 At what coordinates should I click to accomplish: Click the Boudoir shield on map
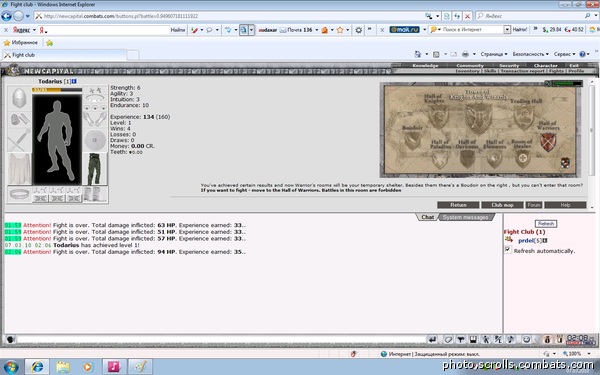click(412, 140)
